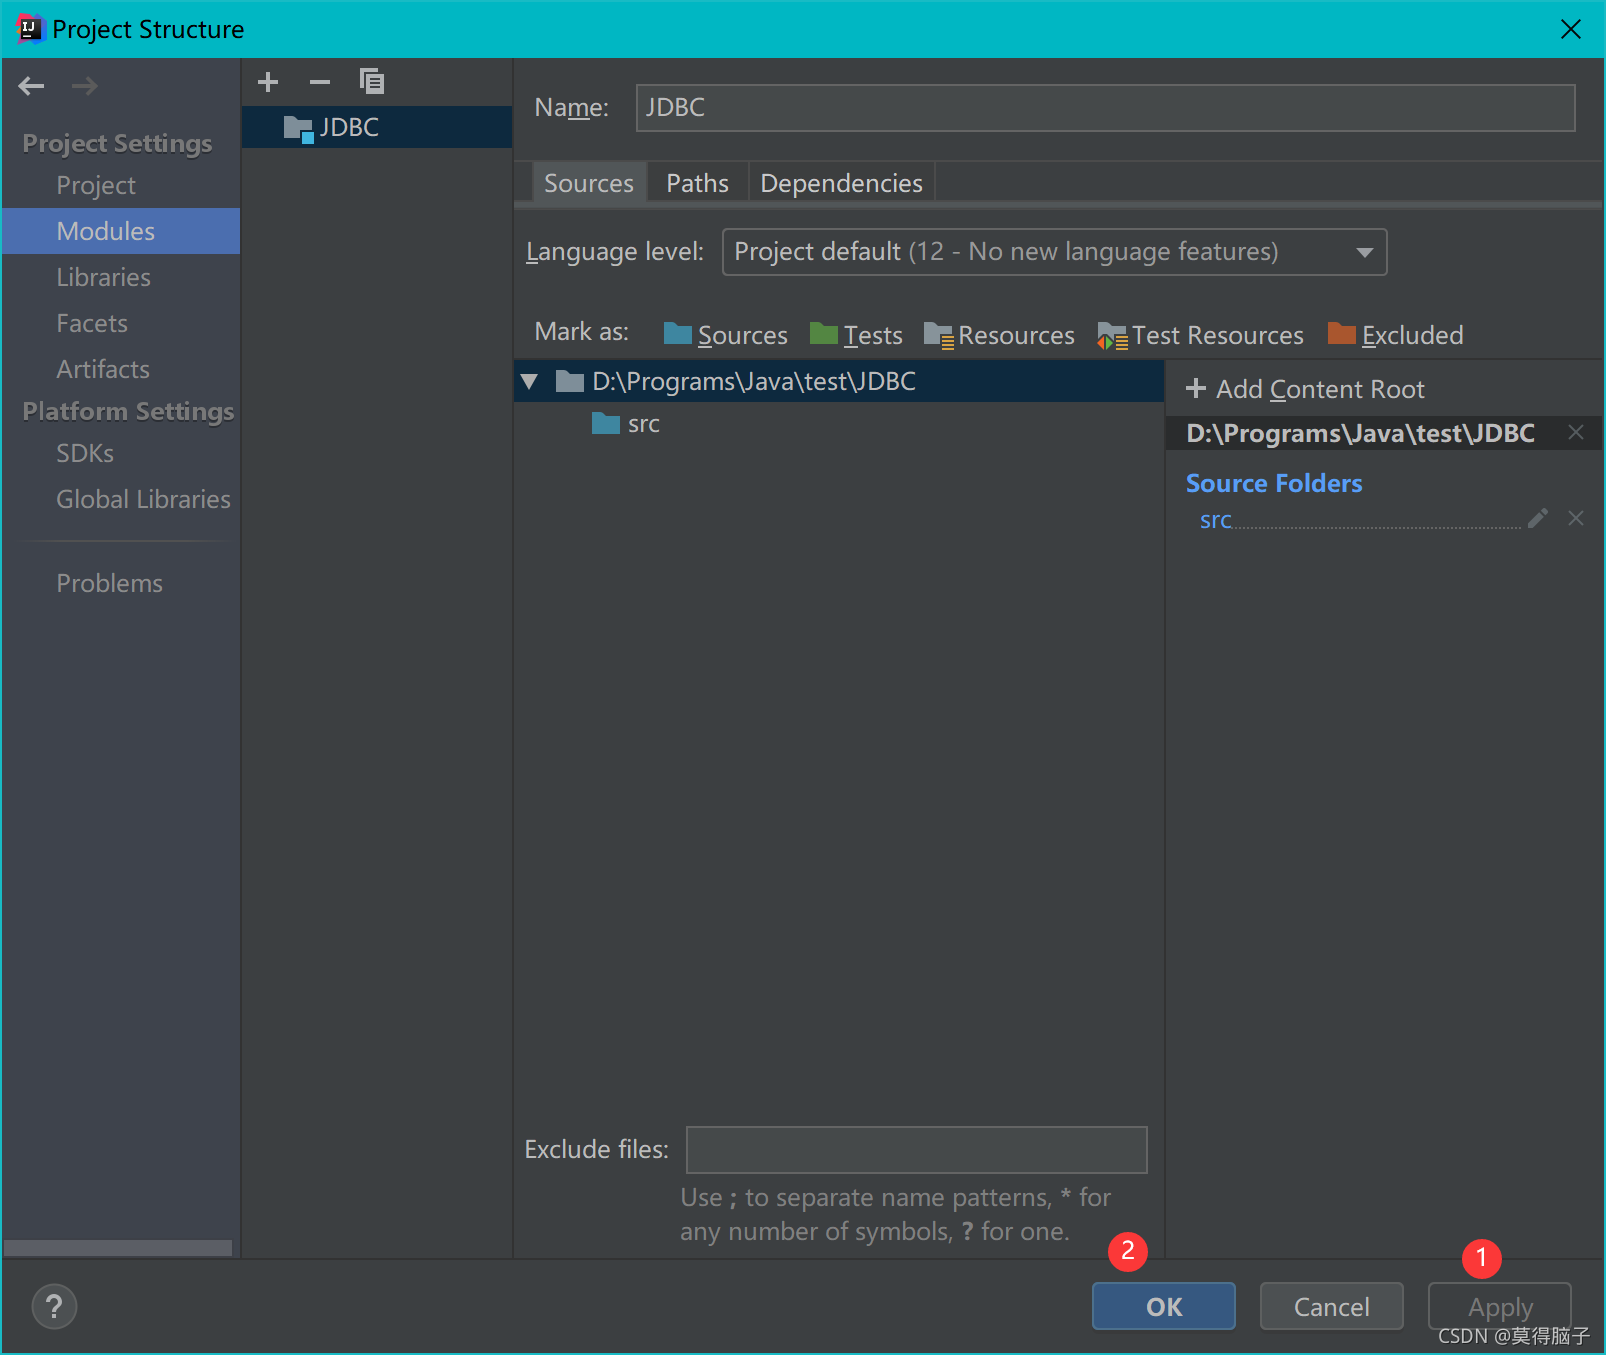This screenshot has height=1355, width=1606.
Task: Click the IntelliJ icon in title bar
Action: (x=31, y=29)
